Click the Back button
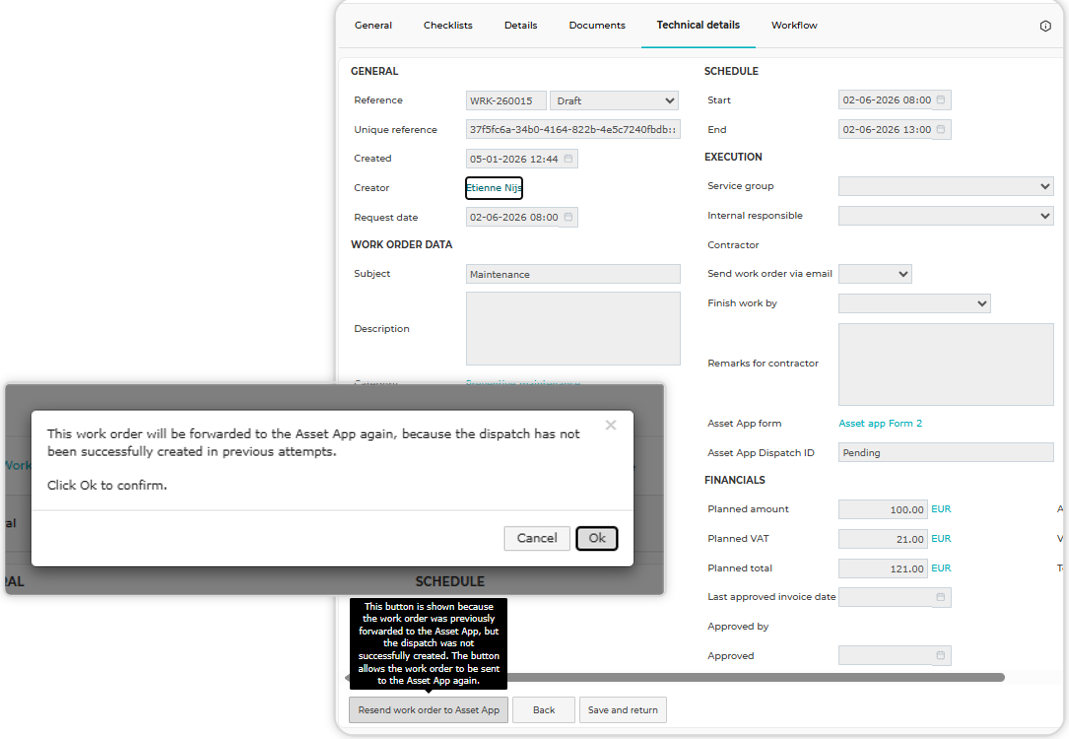 544,710
